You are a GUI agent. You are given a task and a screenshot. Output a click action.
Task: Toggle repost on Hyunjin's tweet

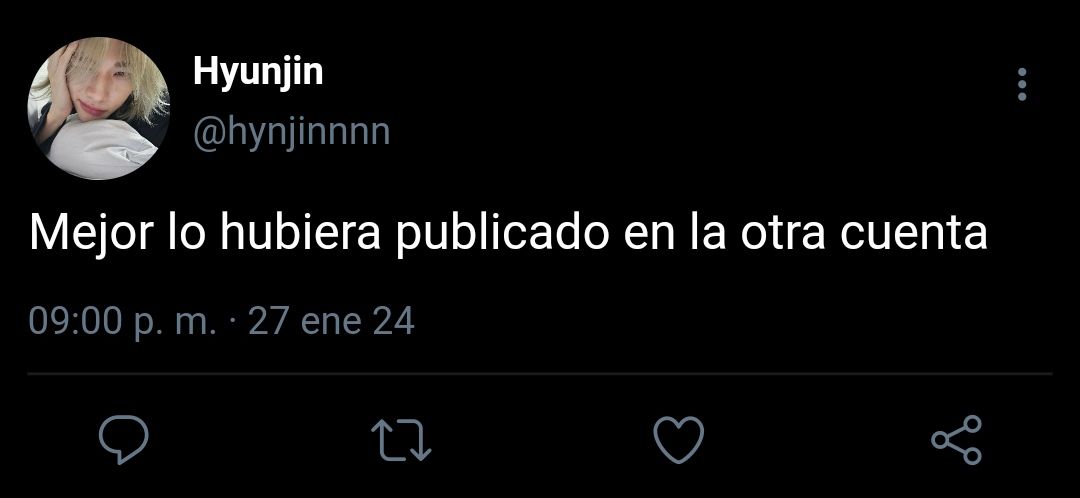click(402, 440)
